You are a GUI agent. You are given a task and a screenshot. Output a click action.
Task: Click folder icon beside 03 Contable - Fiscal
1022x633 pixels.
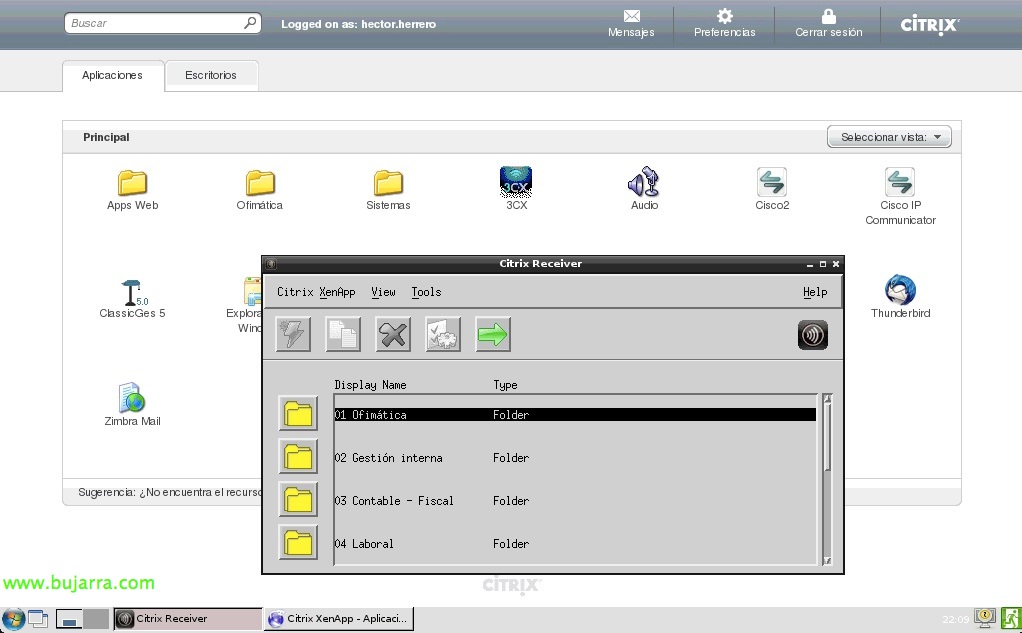click(x=298, y=499)
